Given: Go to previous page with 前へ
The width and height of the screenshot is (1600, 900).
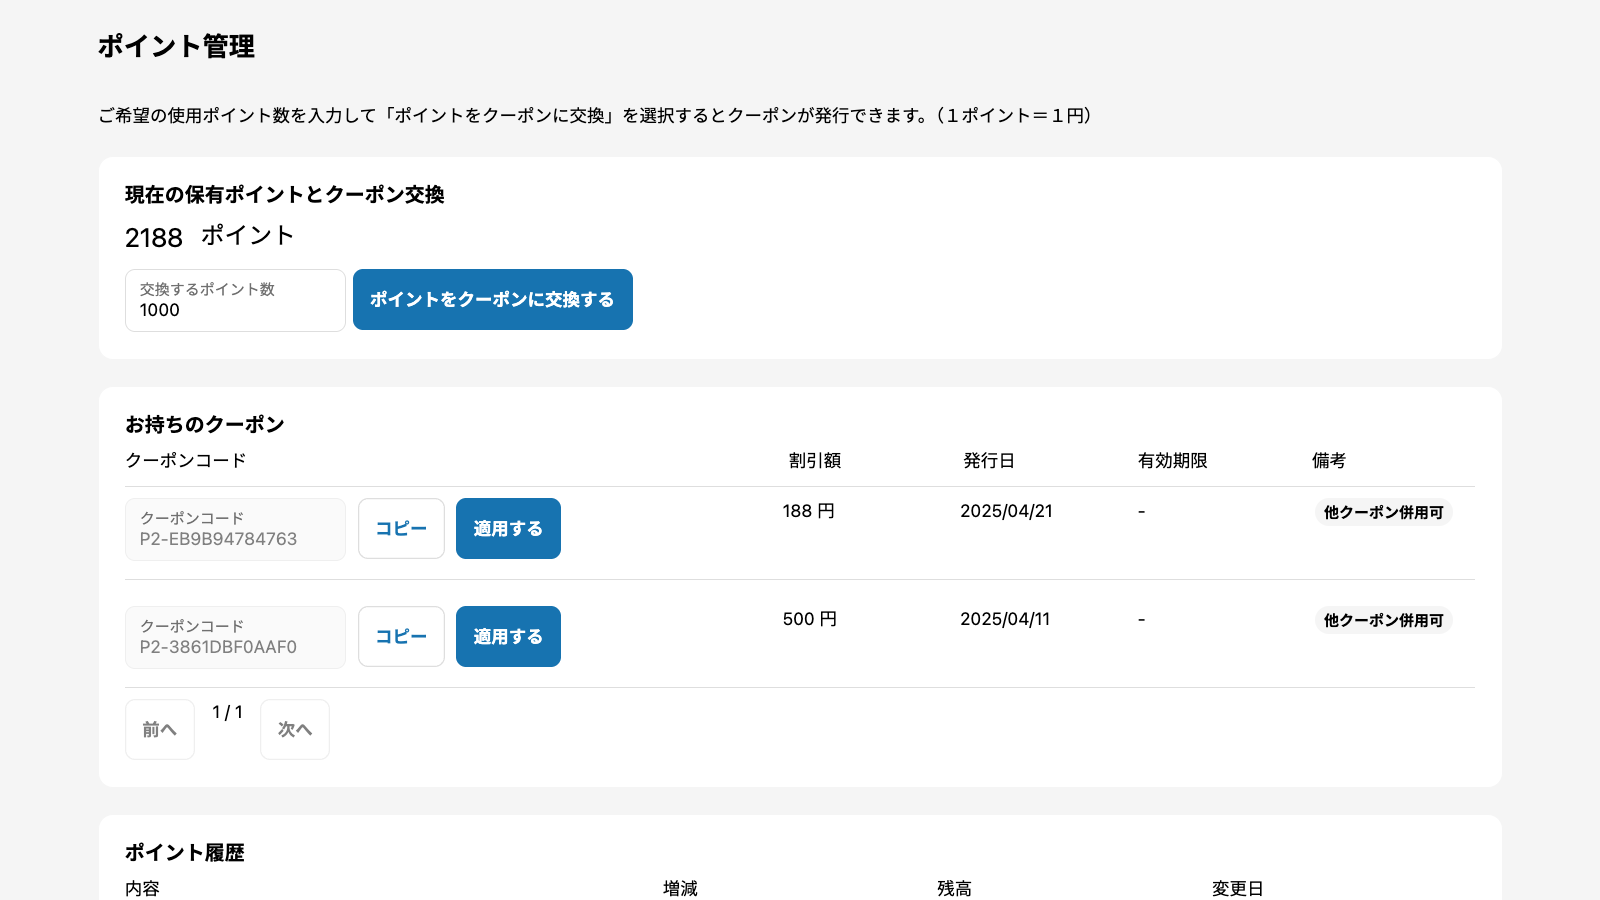Looking at the screenshot, I should [x=160, y=729].
